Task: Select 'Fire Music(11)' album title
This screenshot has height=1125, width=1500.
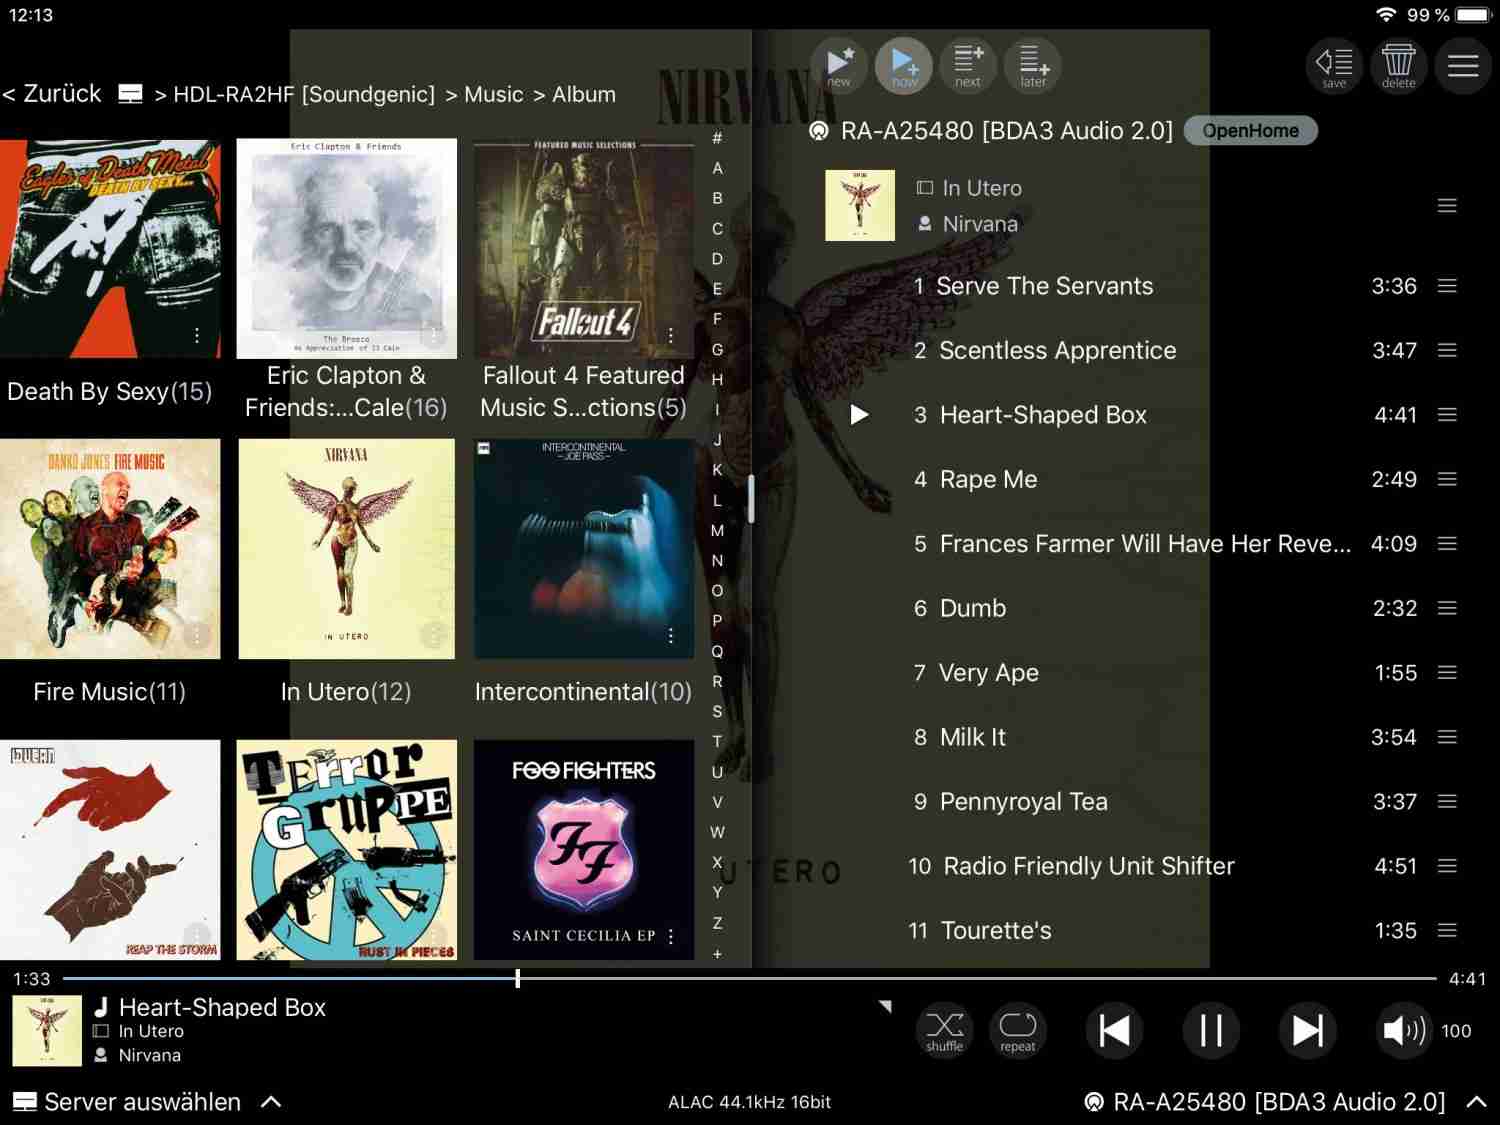Action: (x=110, y=692)
